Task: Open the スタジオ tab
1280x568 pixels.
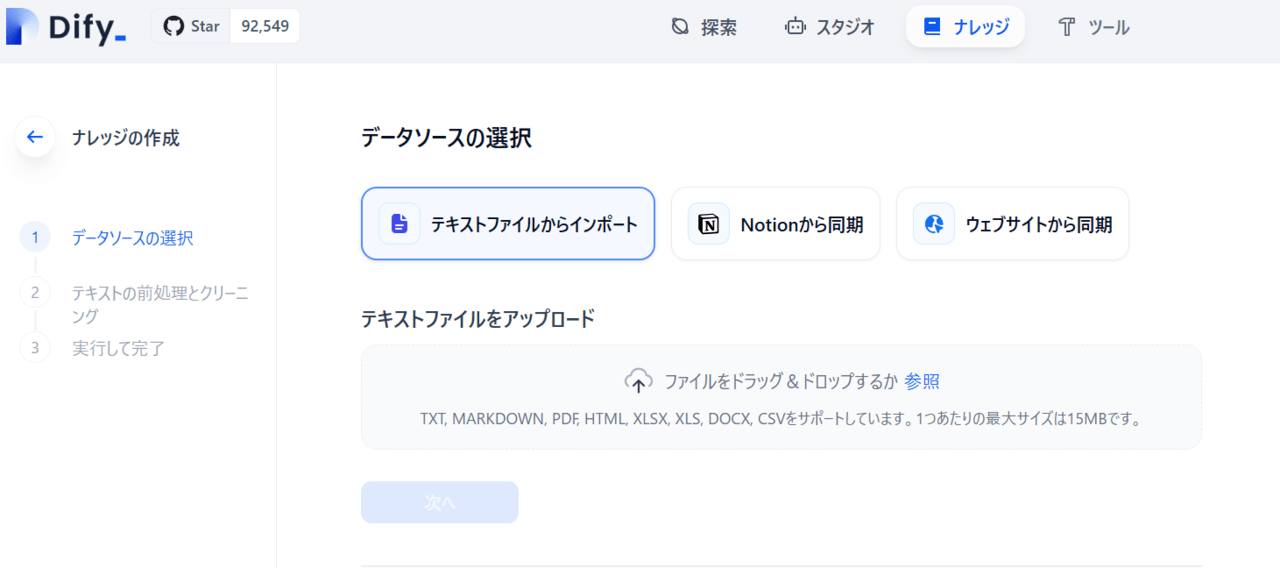Action: pos(829,27)
